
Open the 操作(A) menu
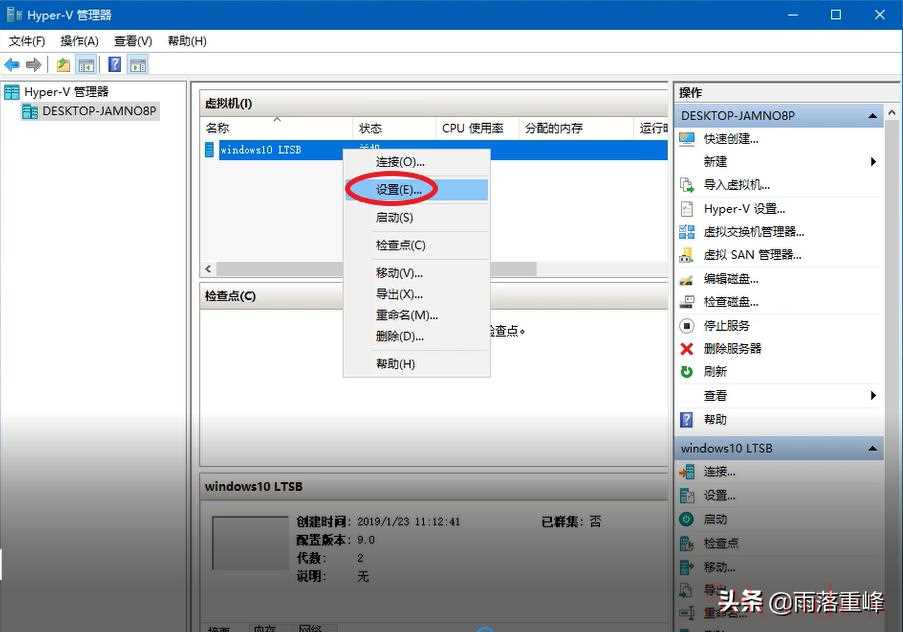79,41
